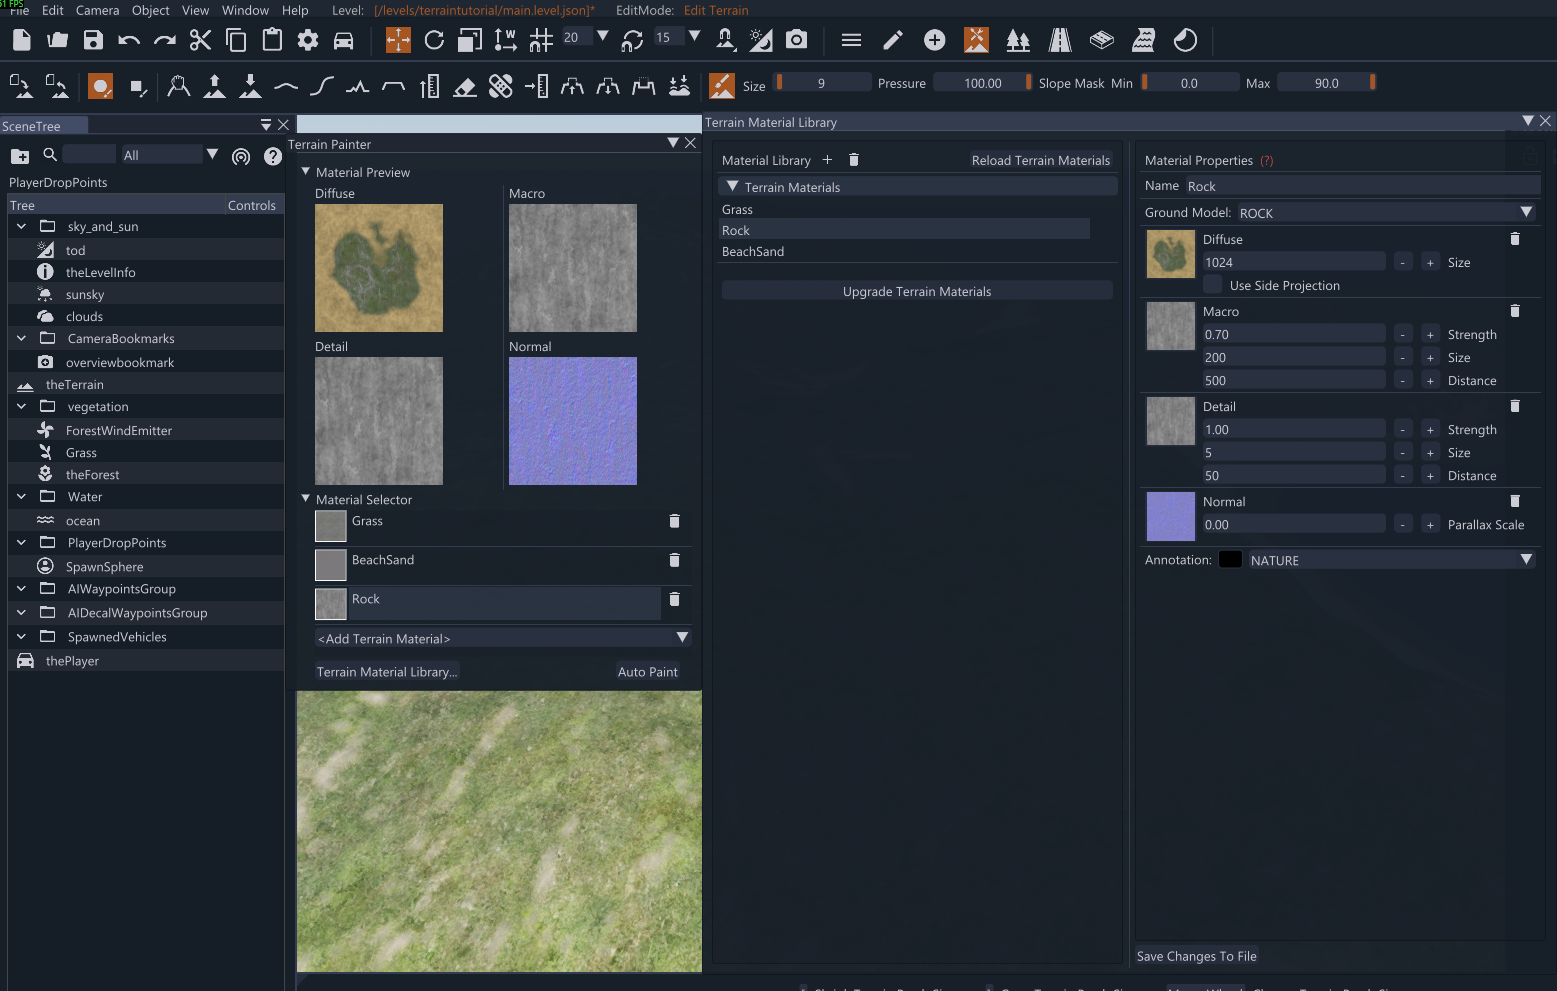Image resolution: width=1557 pixels, height=991 pixels.
Task: Open the Object menu
Action: coord(151,10)
